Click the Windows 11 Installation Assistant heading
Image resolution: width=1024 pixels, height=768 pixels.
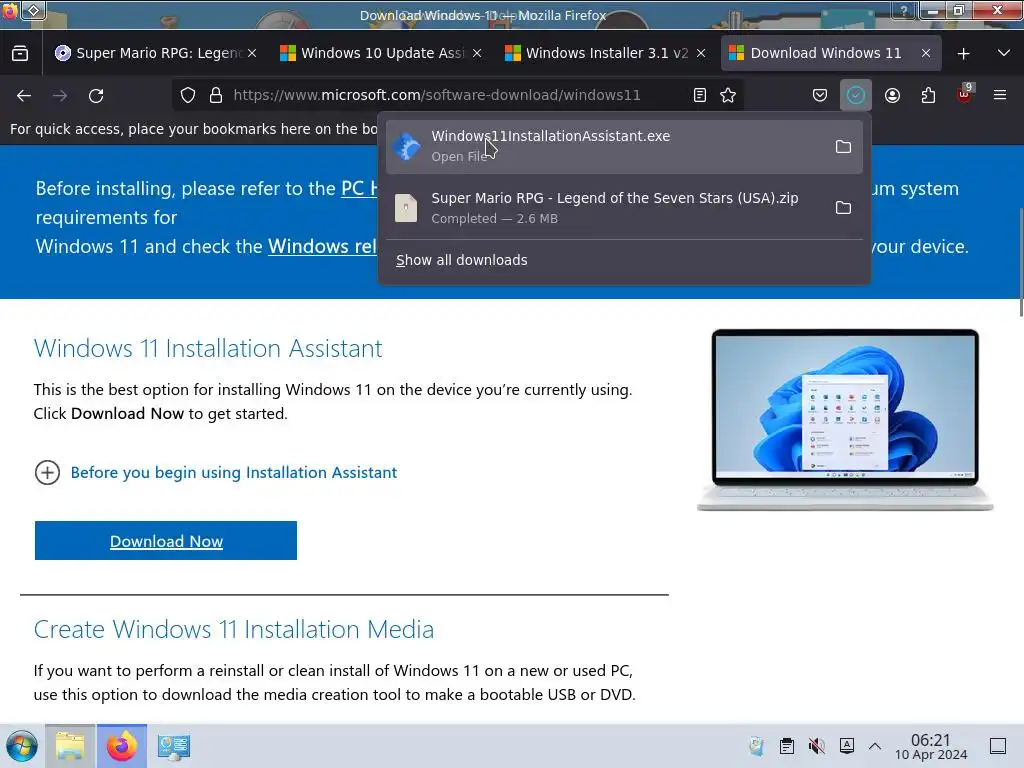(208, 348)
